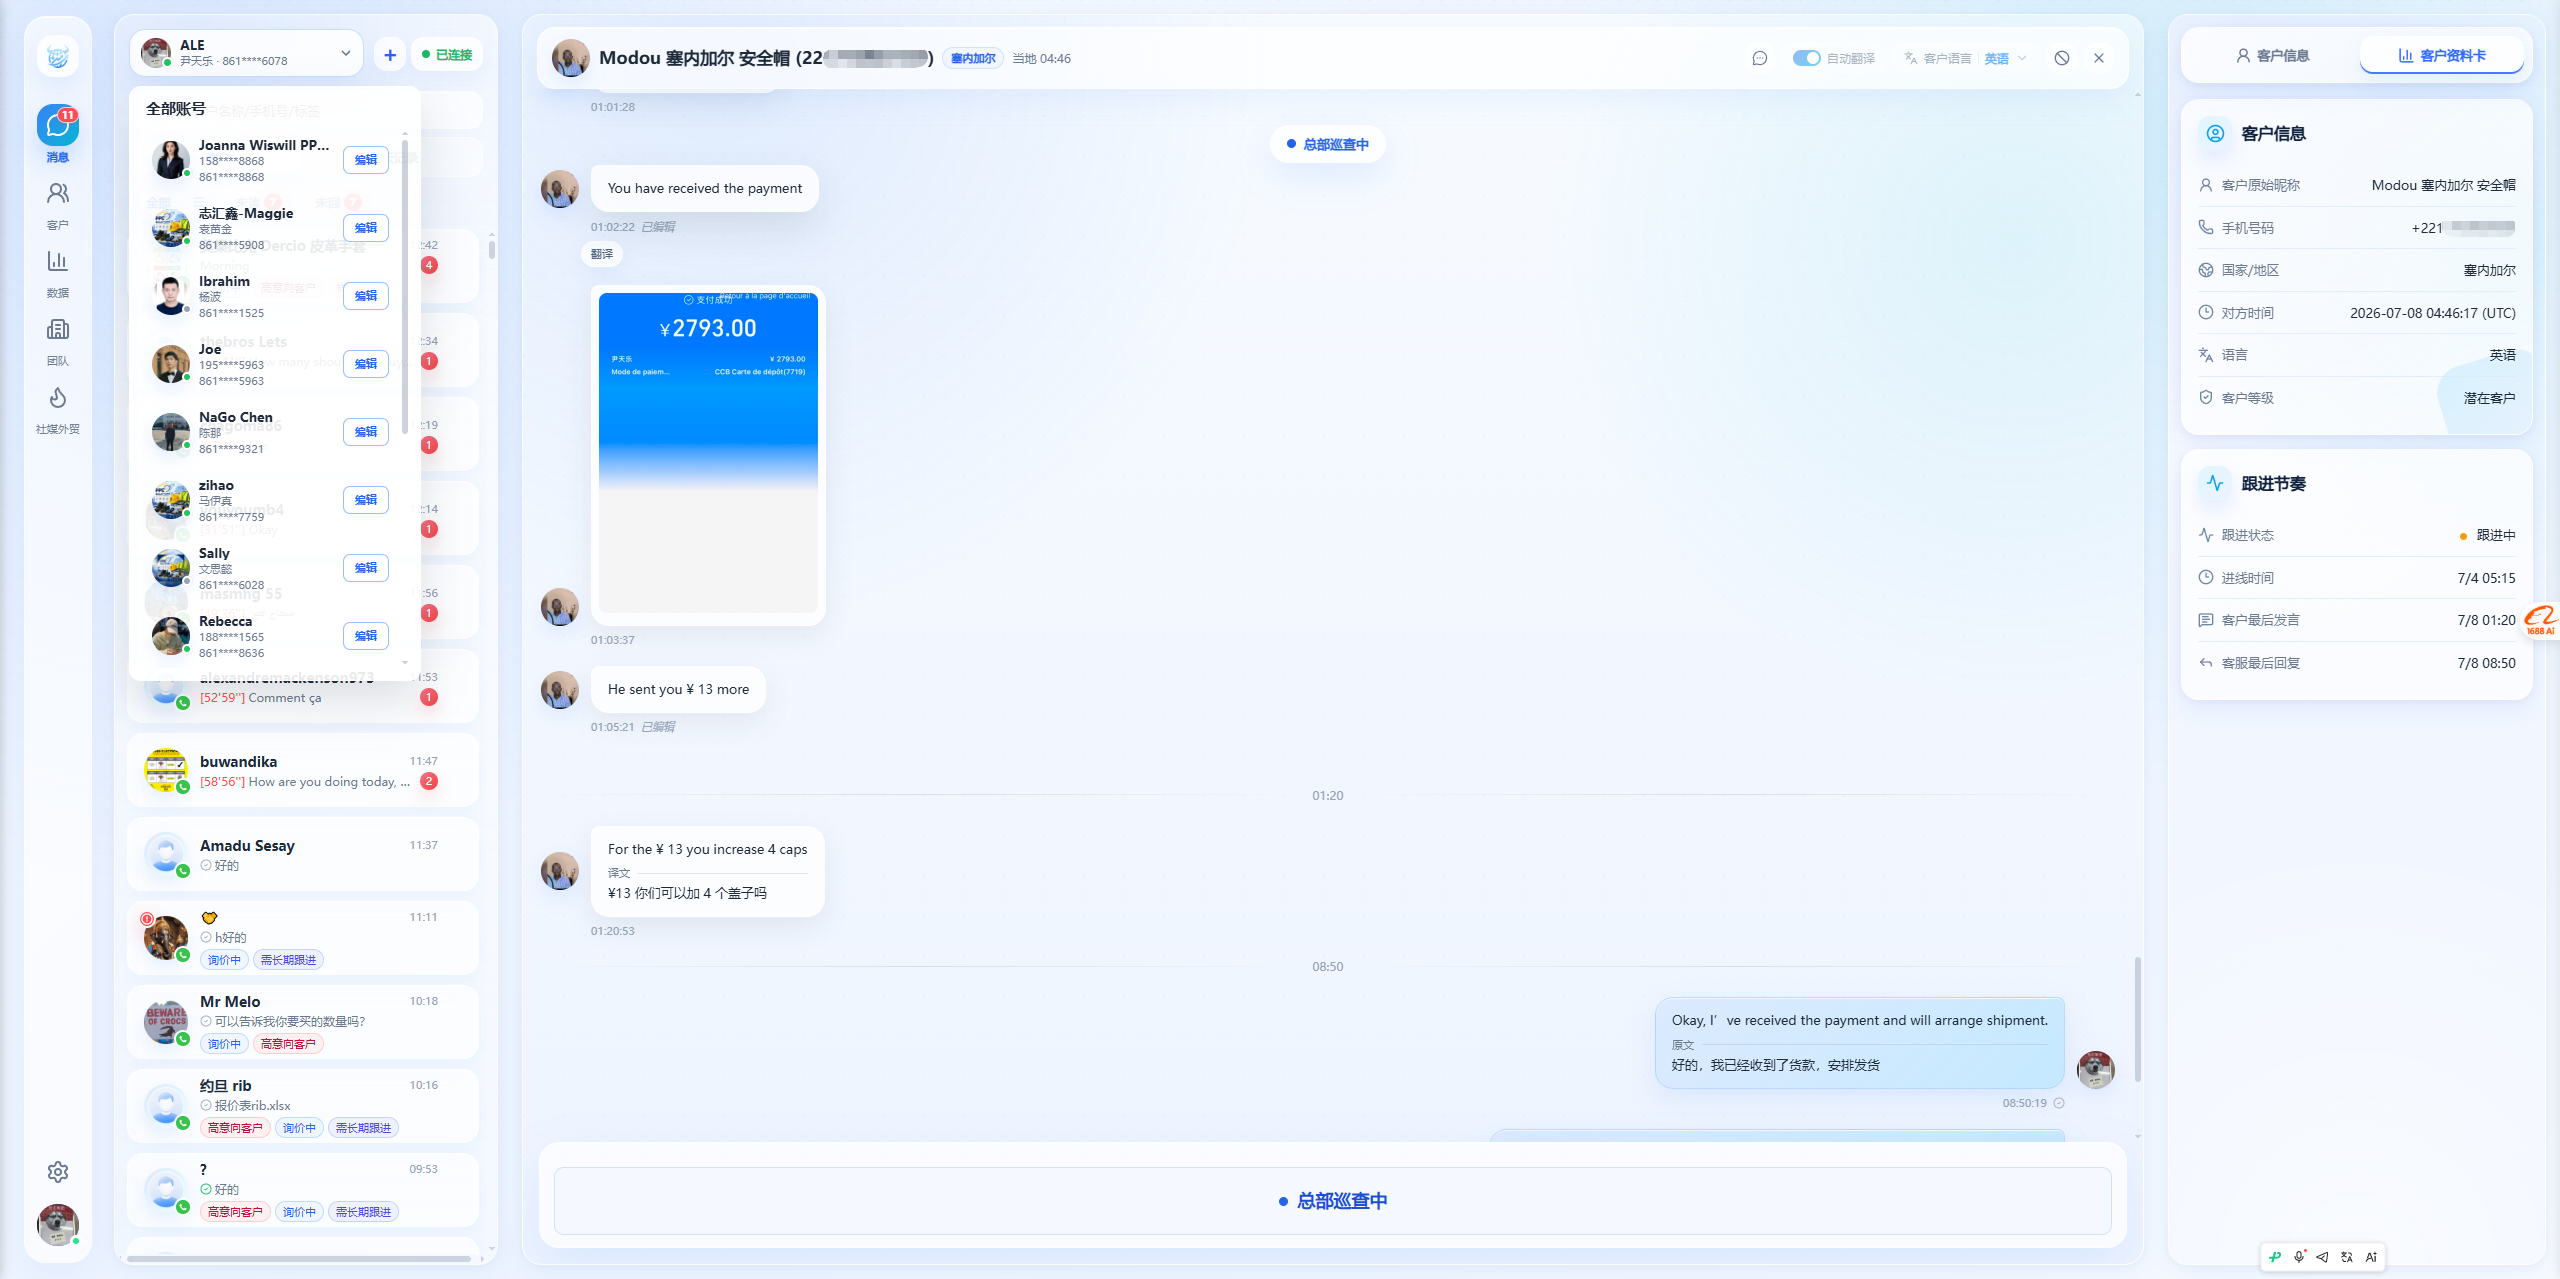Image resolution: width=2560 pixels, height=1279 pixels.
Task: Click the 塞内加尔 country tag in header
Action: point(973,58)
